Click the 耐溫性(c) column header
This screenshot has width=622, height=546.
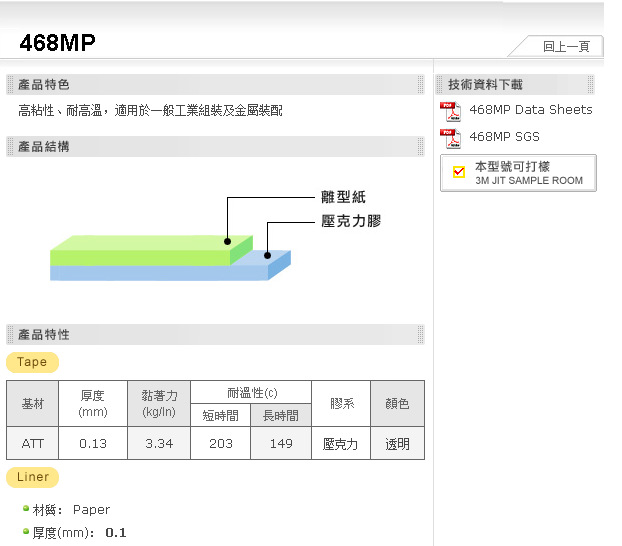pos(251,393)
